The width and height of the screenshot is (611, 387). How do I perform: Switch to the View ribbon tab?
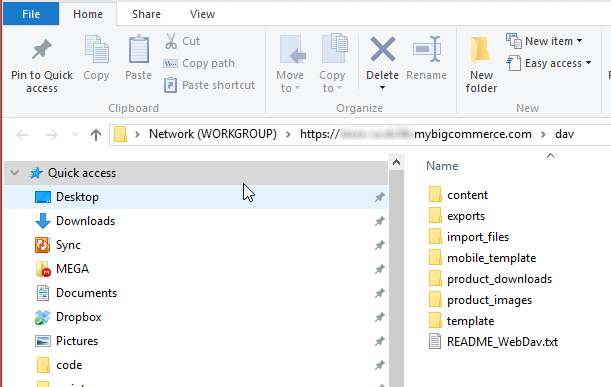click(202, 14)
